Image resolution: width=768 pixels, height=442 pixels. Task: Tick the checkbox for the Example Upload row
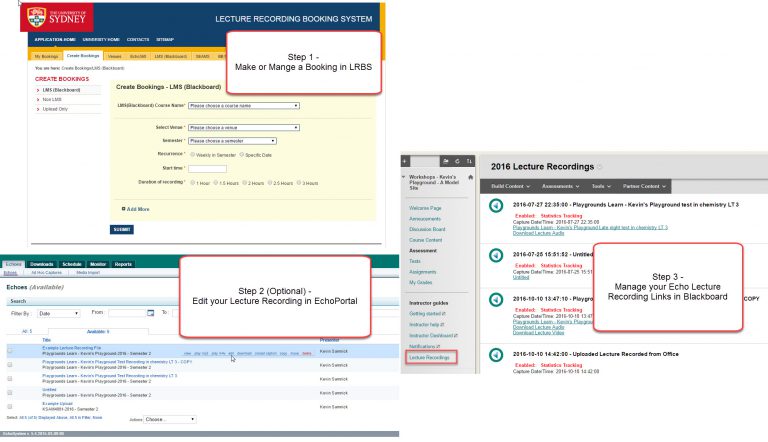pos(10,406)
